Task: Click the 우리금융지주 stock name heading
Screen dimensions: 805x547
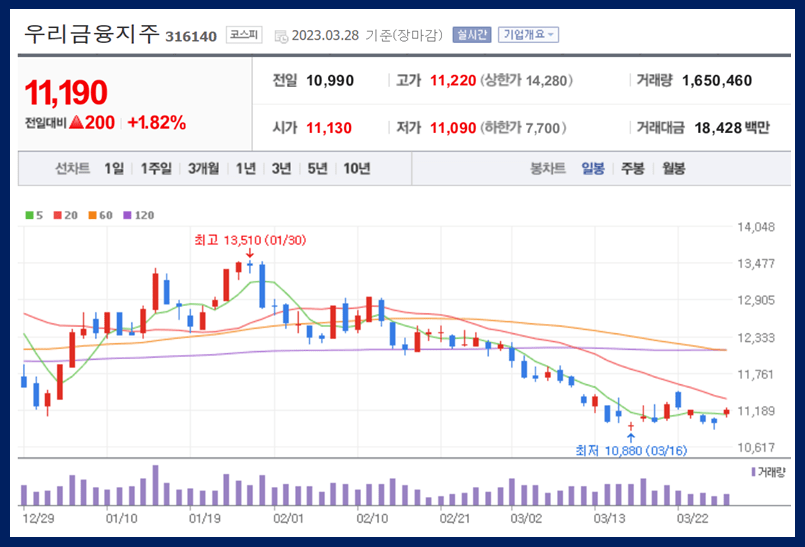Action: (92, 34)
